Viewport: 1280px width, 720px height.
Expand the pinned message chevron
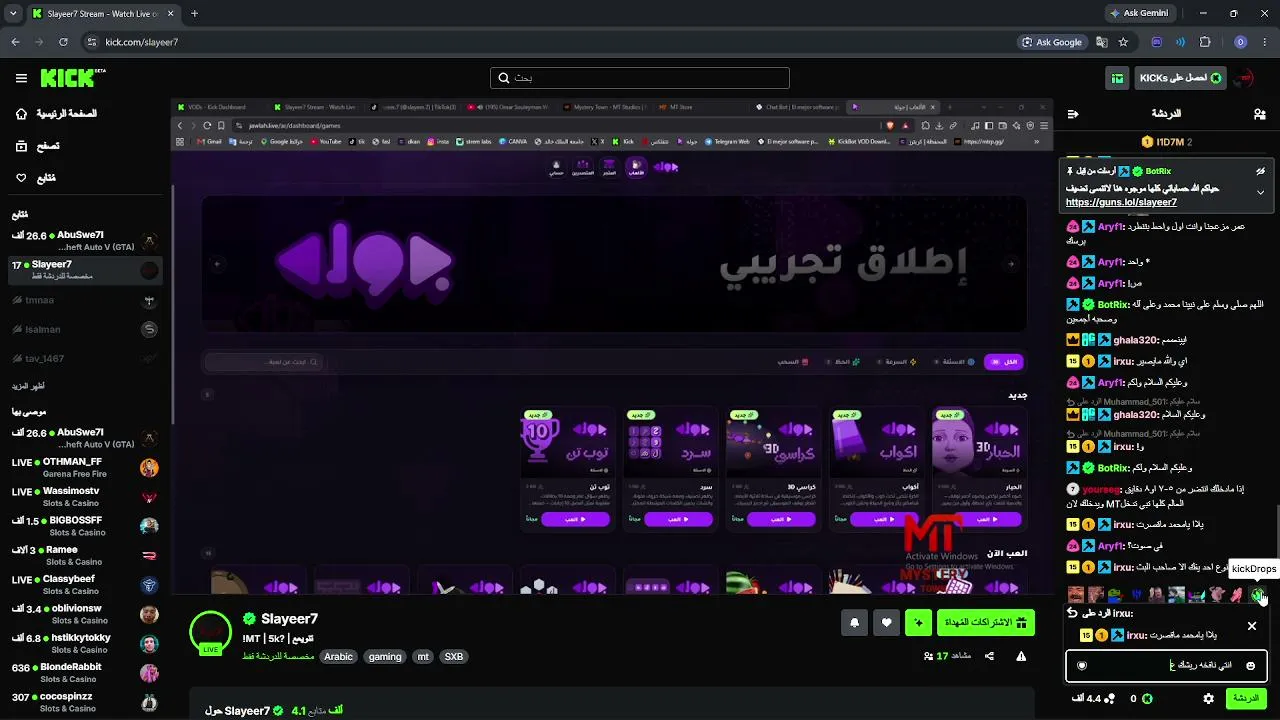pos(1260,192)
